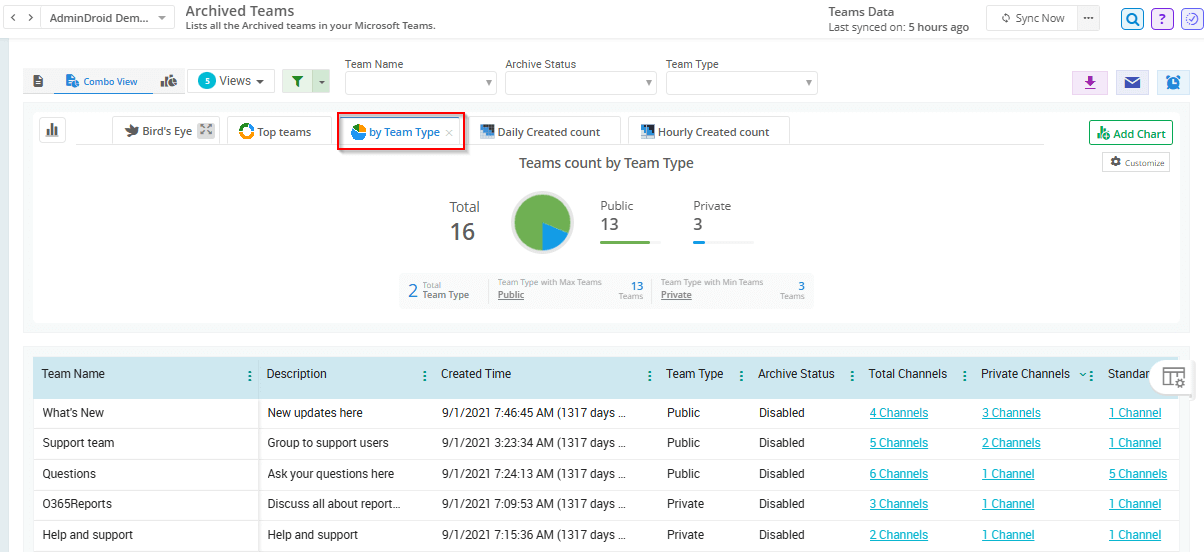Screen dimensions: 1204x552
Task: Open the Team Name filter dropdown
Action: pos(420,83)
